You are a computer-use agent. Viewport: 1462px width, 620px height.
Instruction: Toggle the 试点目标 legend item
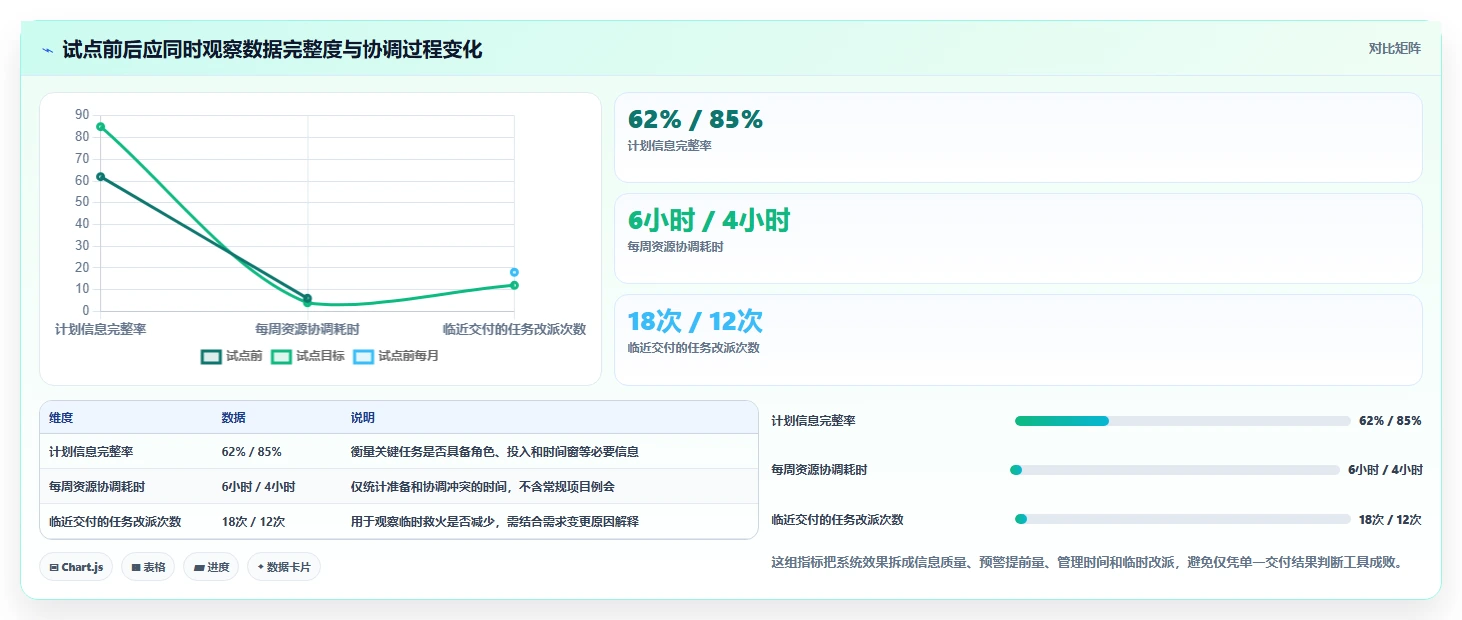(x=307, y=356)
